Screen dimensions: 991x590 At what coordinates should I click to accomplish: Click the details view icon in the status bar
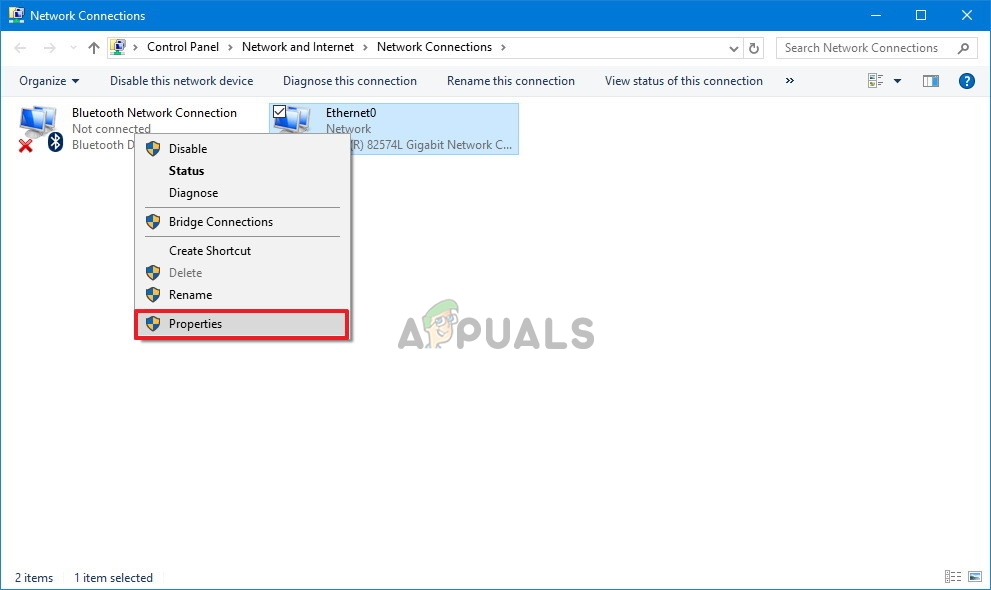[953, 577]
